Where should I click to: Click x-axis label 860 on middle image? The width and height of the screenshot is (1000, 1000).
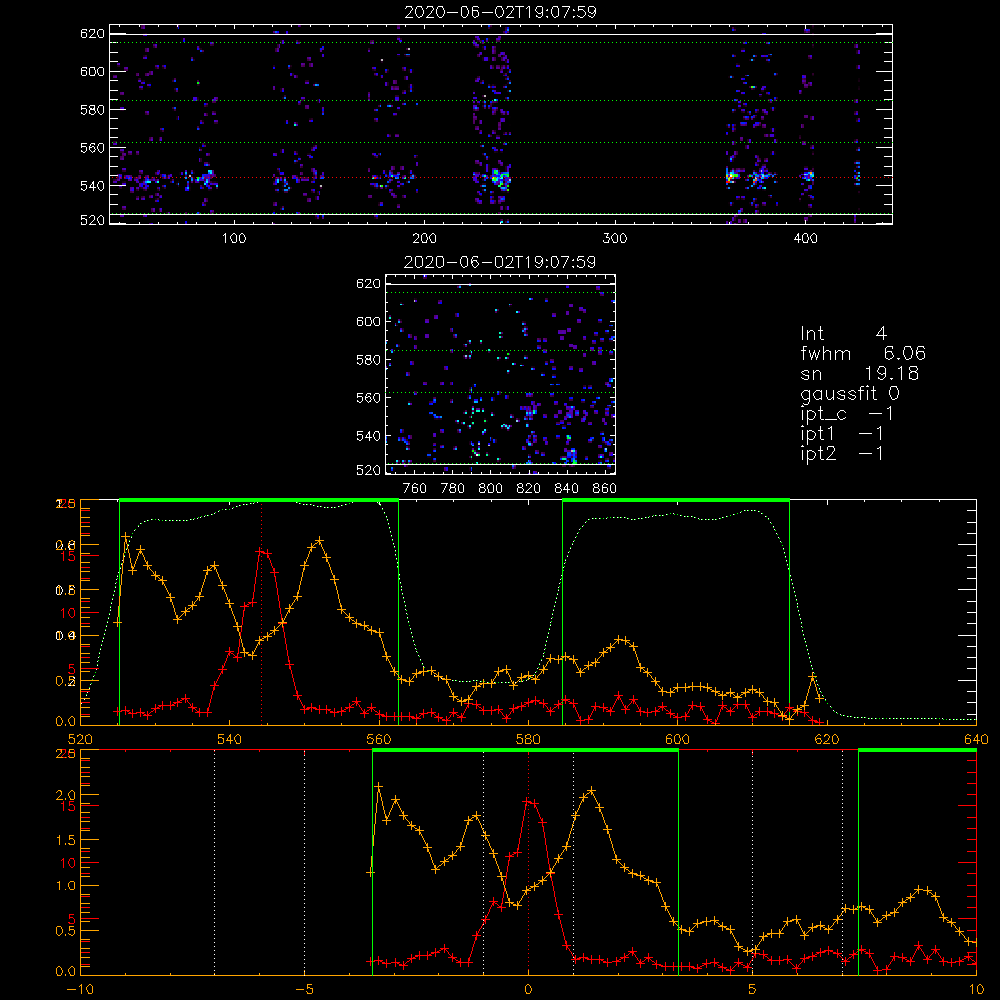point(604,489)
